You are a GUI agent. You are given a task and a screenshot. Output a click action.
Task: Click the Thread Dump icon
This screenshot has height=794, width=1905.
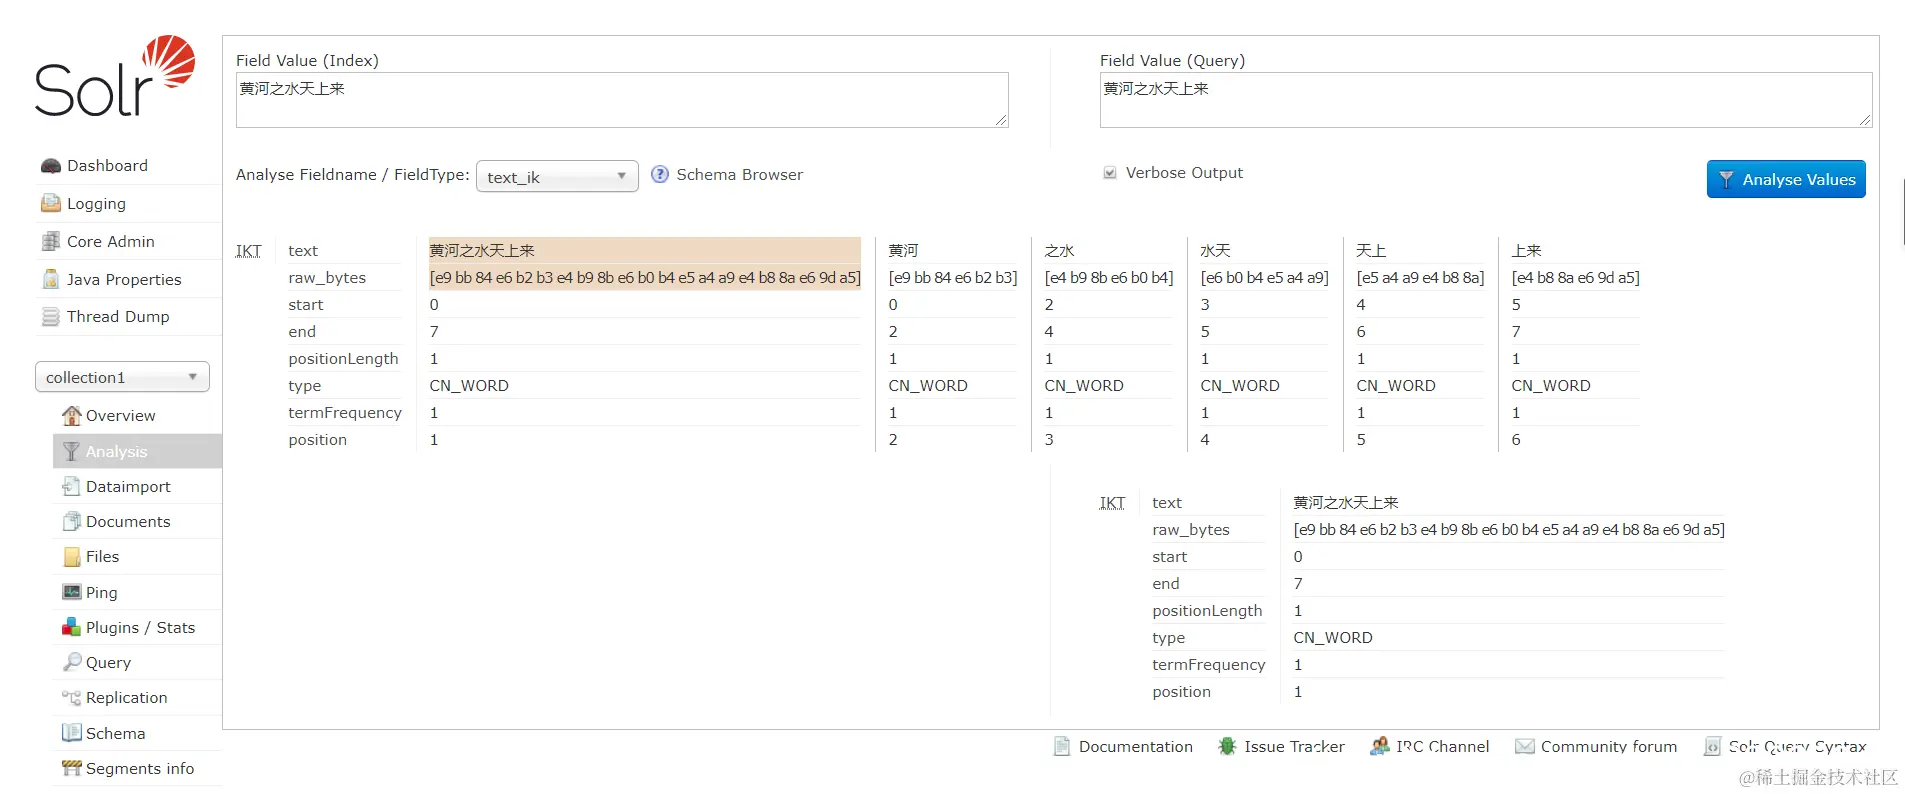pos(51,317)
